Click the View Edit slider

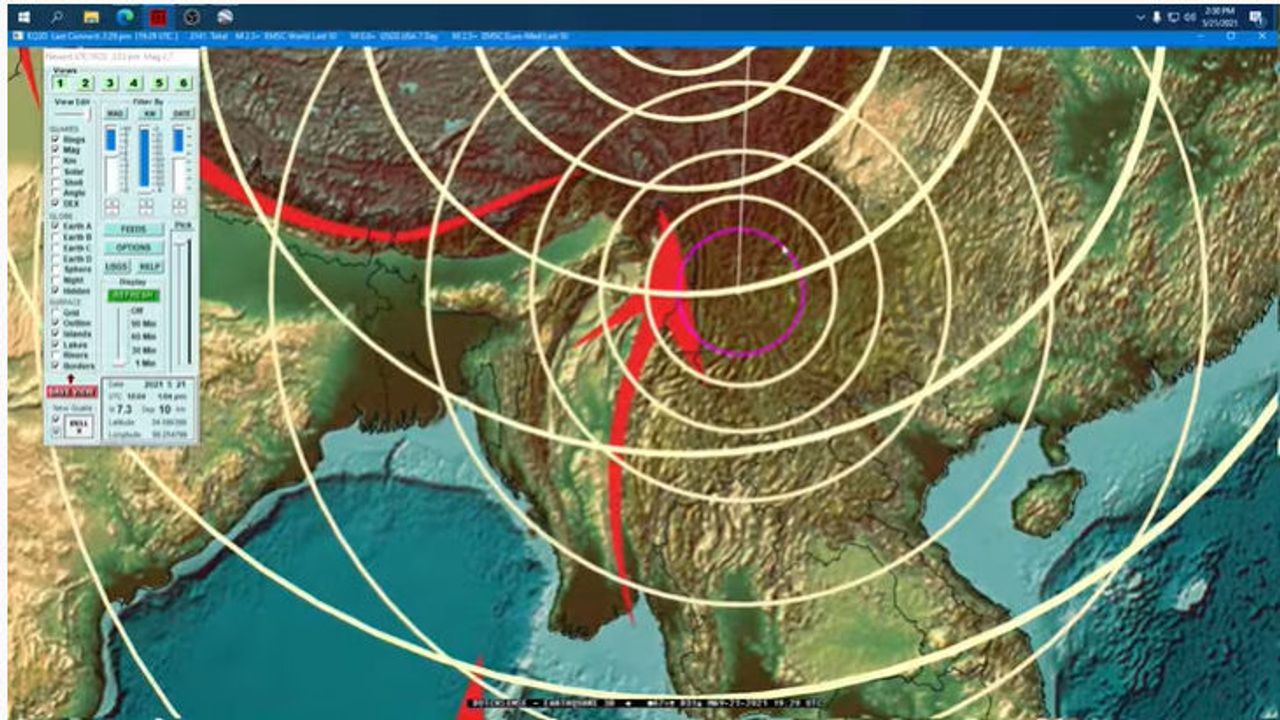[74, 114]
